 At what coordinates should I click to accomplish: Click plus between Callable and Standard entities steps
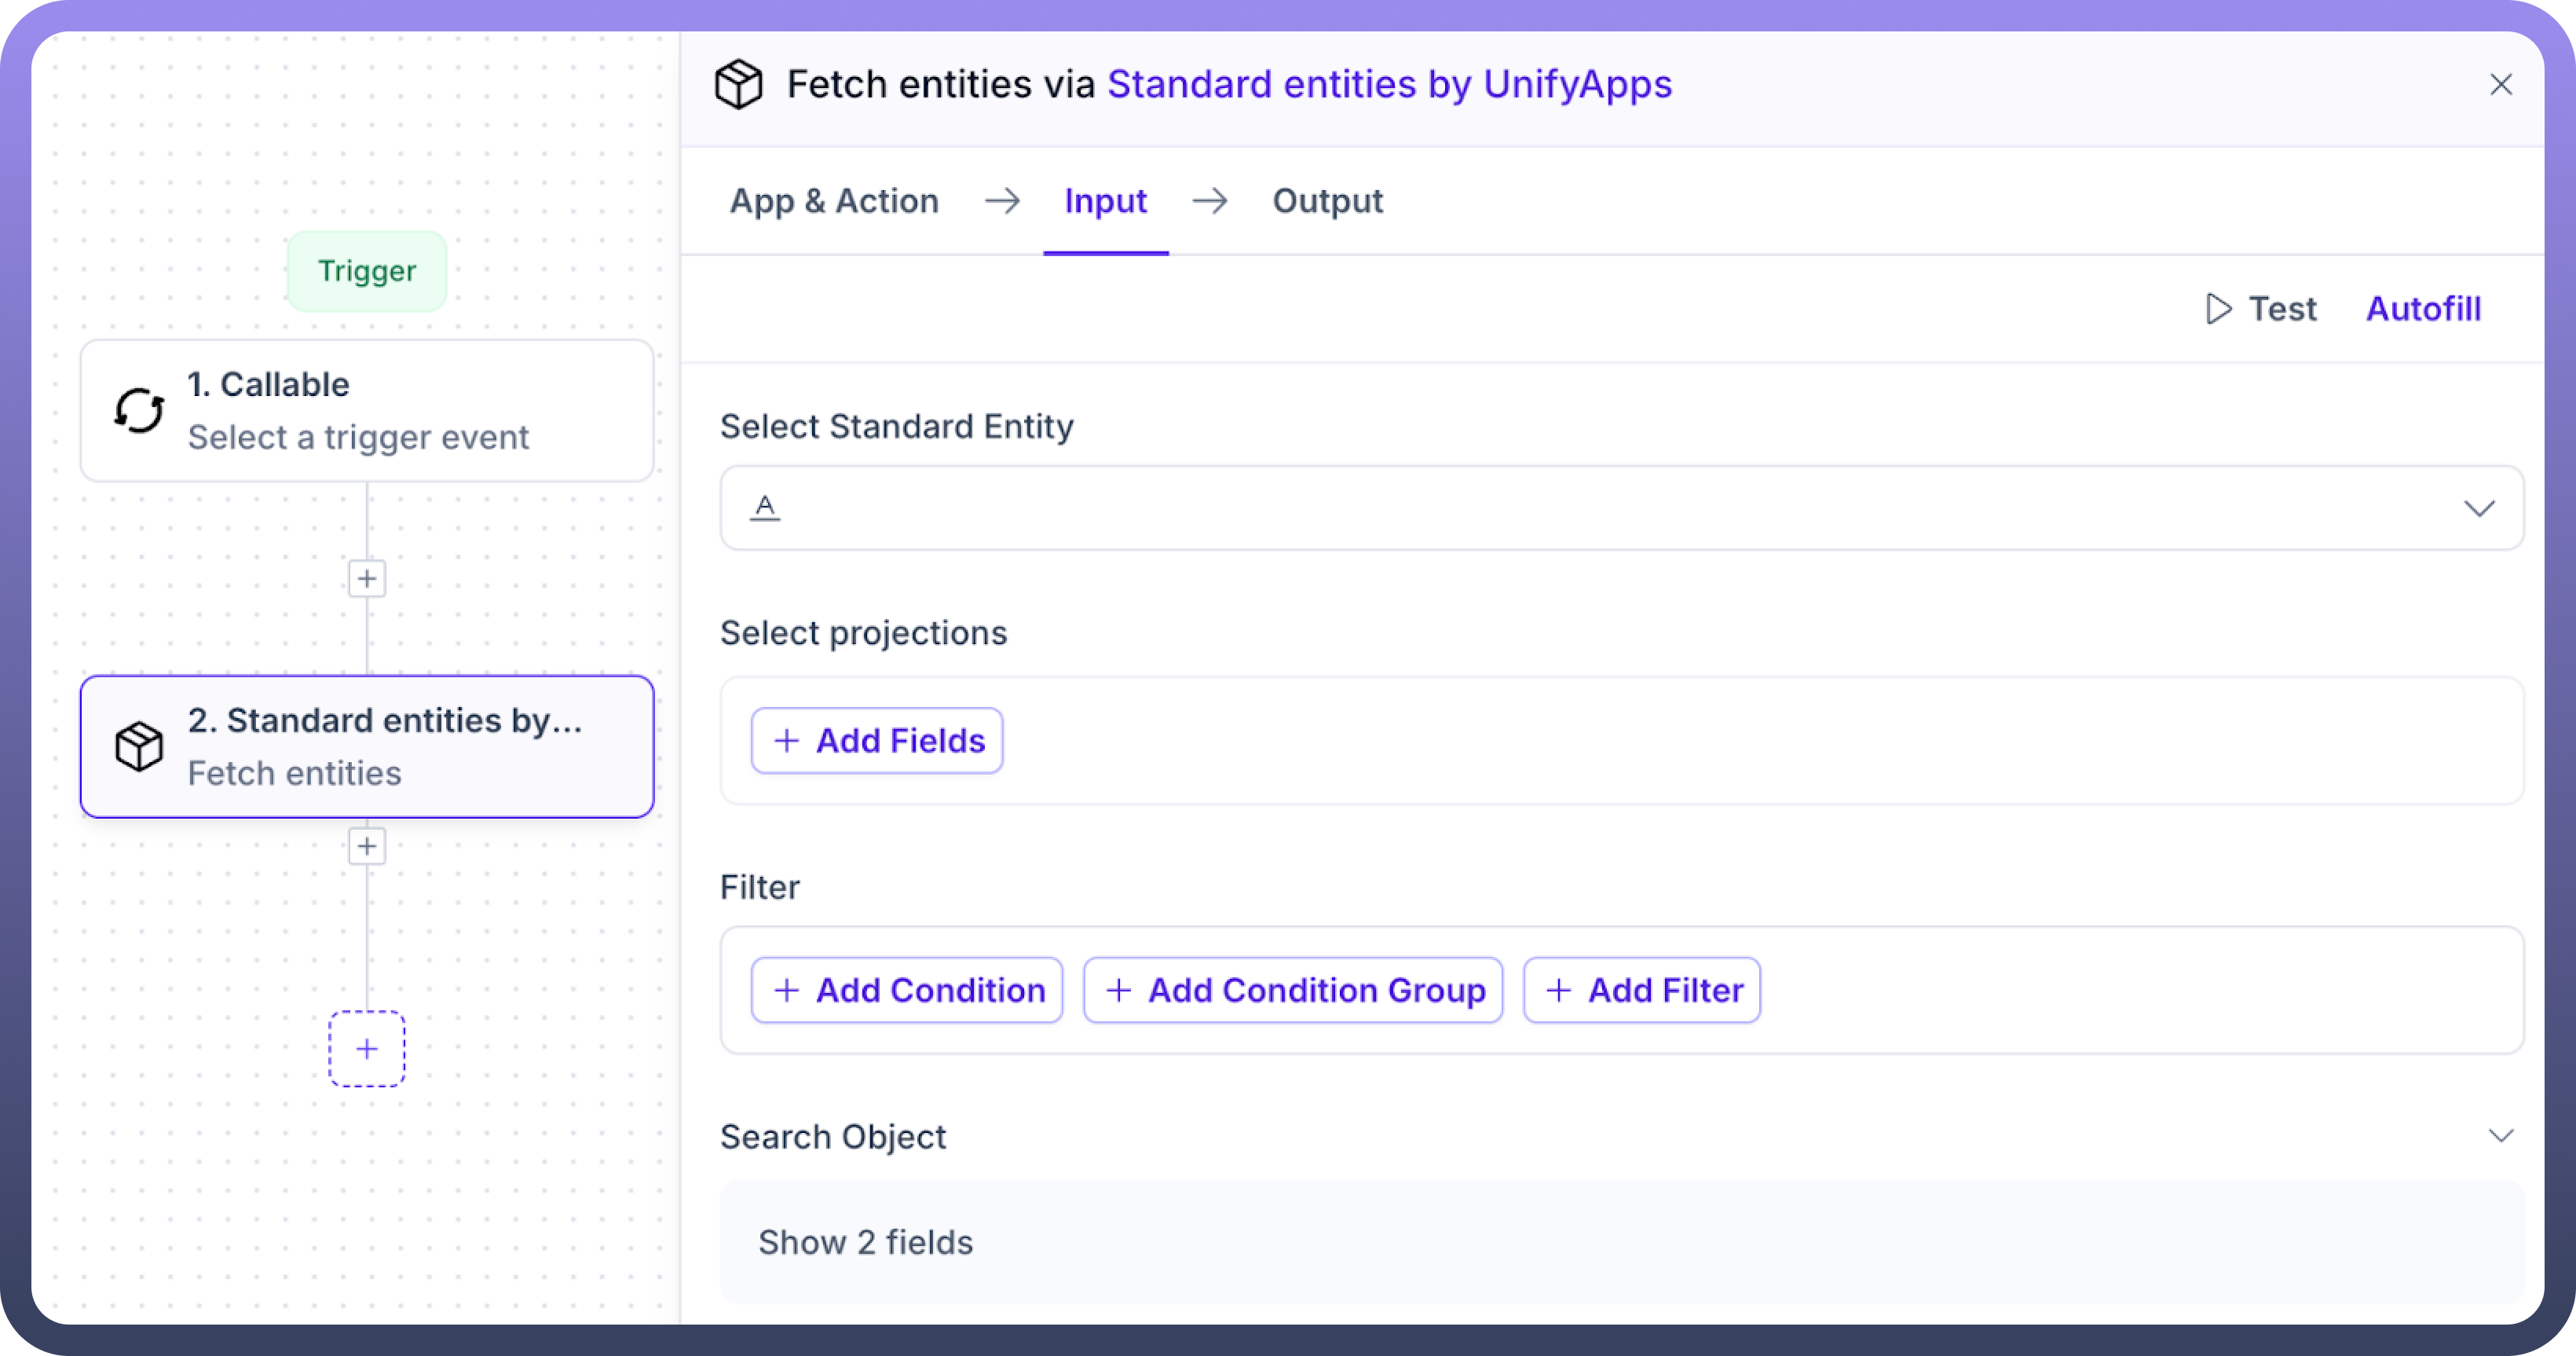pos(367,578)
